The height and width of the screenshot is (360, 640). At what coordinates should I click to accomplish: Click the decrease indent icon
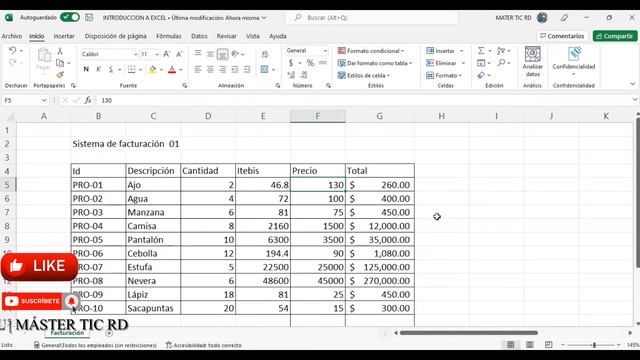click(235, 70)
